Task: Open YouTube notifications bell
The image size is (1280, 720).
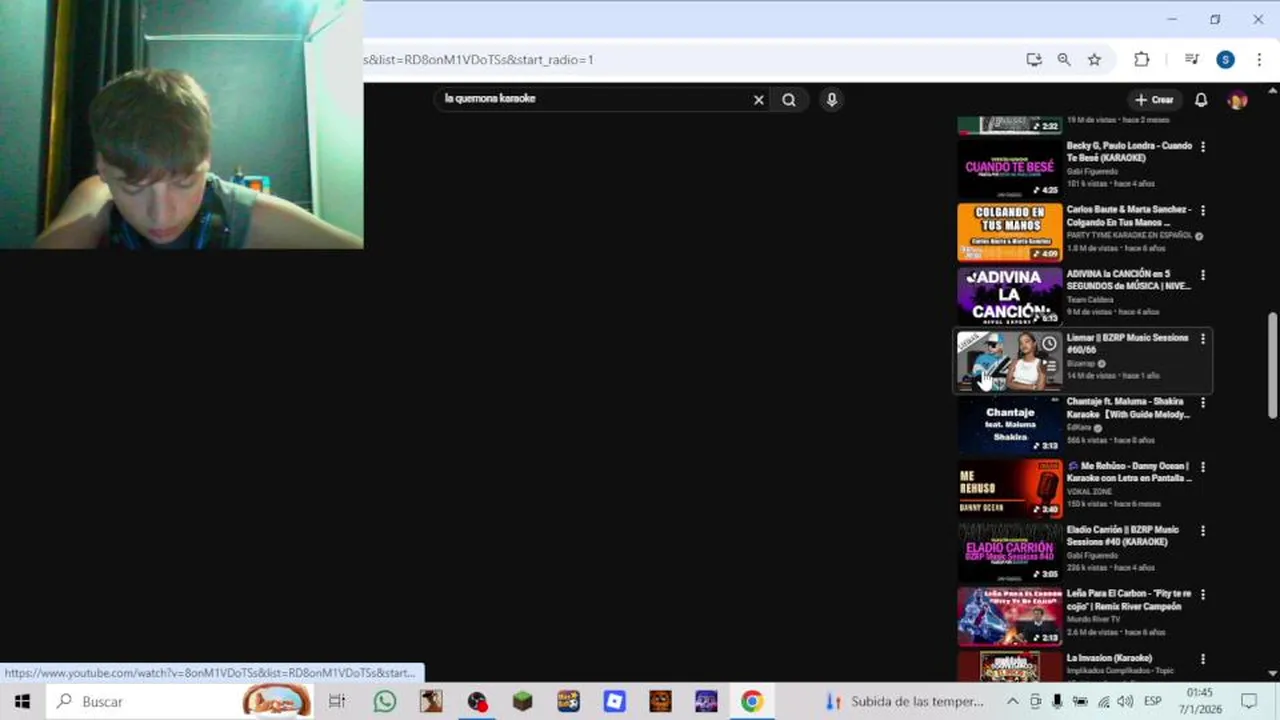Action: 1201,100
